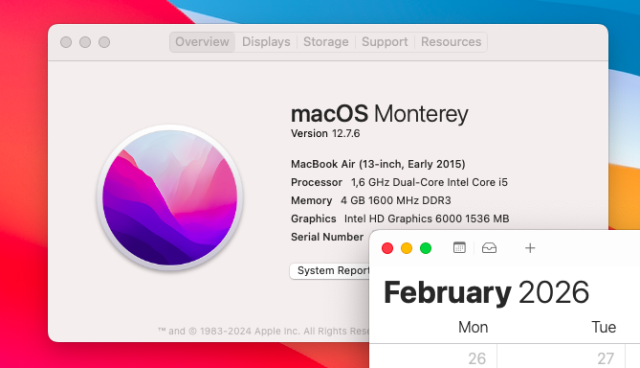
Task: Click the Version 12.7.6 text
Action: [x=325, y=133]
